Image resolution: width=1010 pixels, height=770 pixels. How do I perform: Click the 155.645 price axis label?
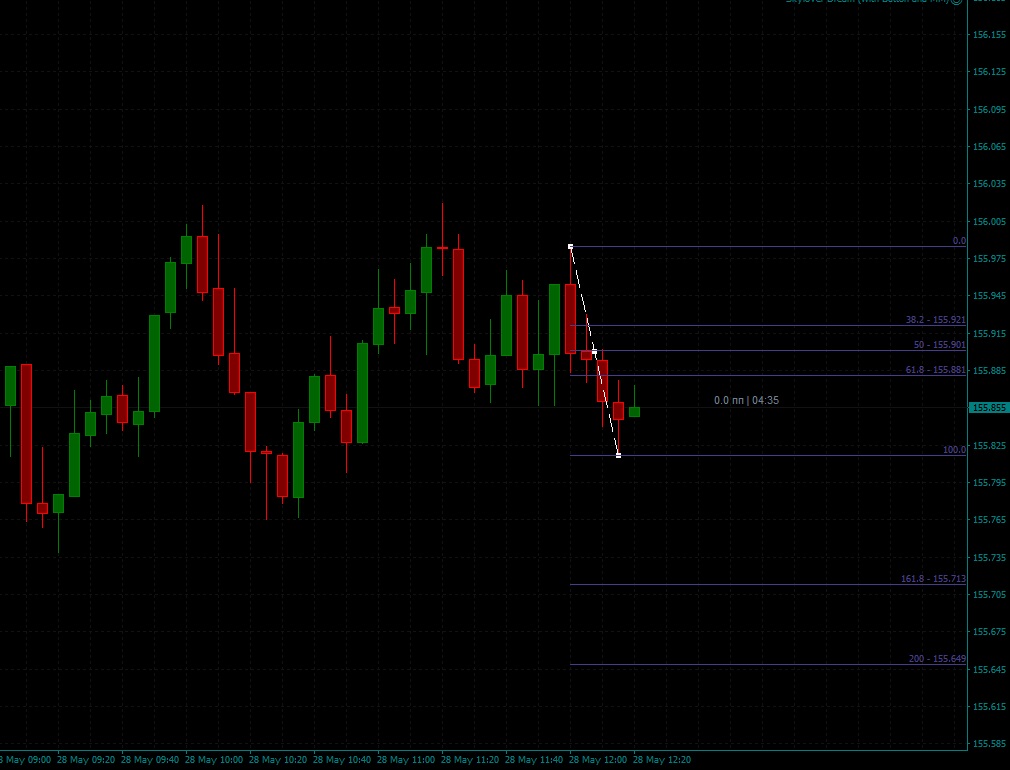pyautogui.click(x=989, y=670)
